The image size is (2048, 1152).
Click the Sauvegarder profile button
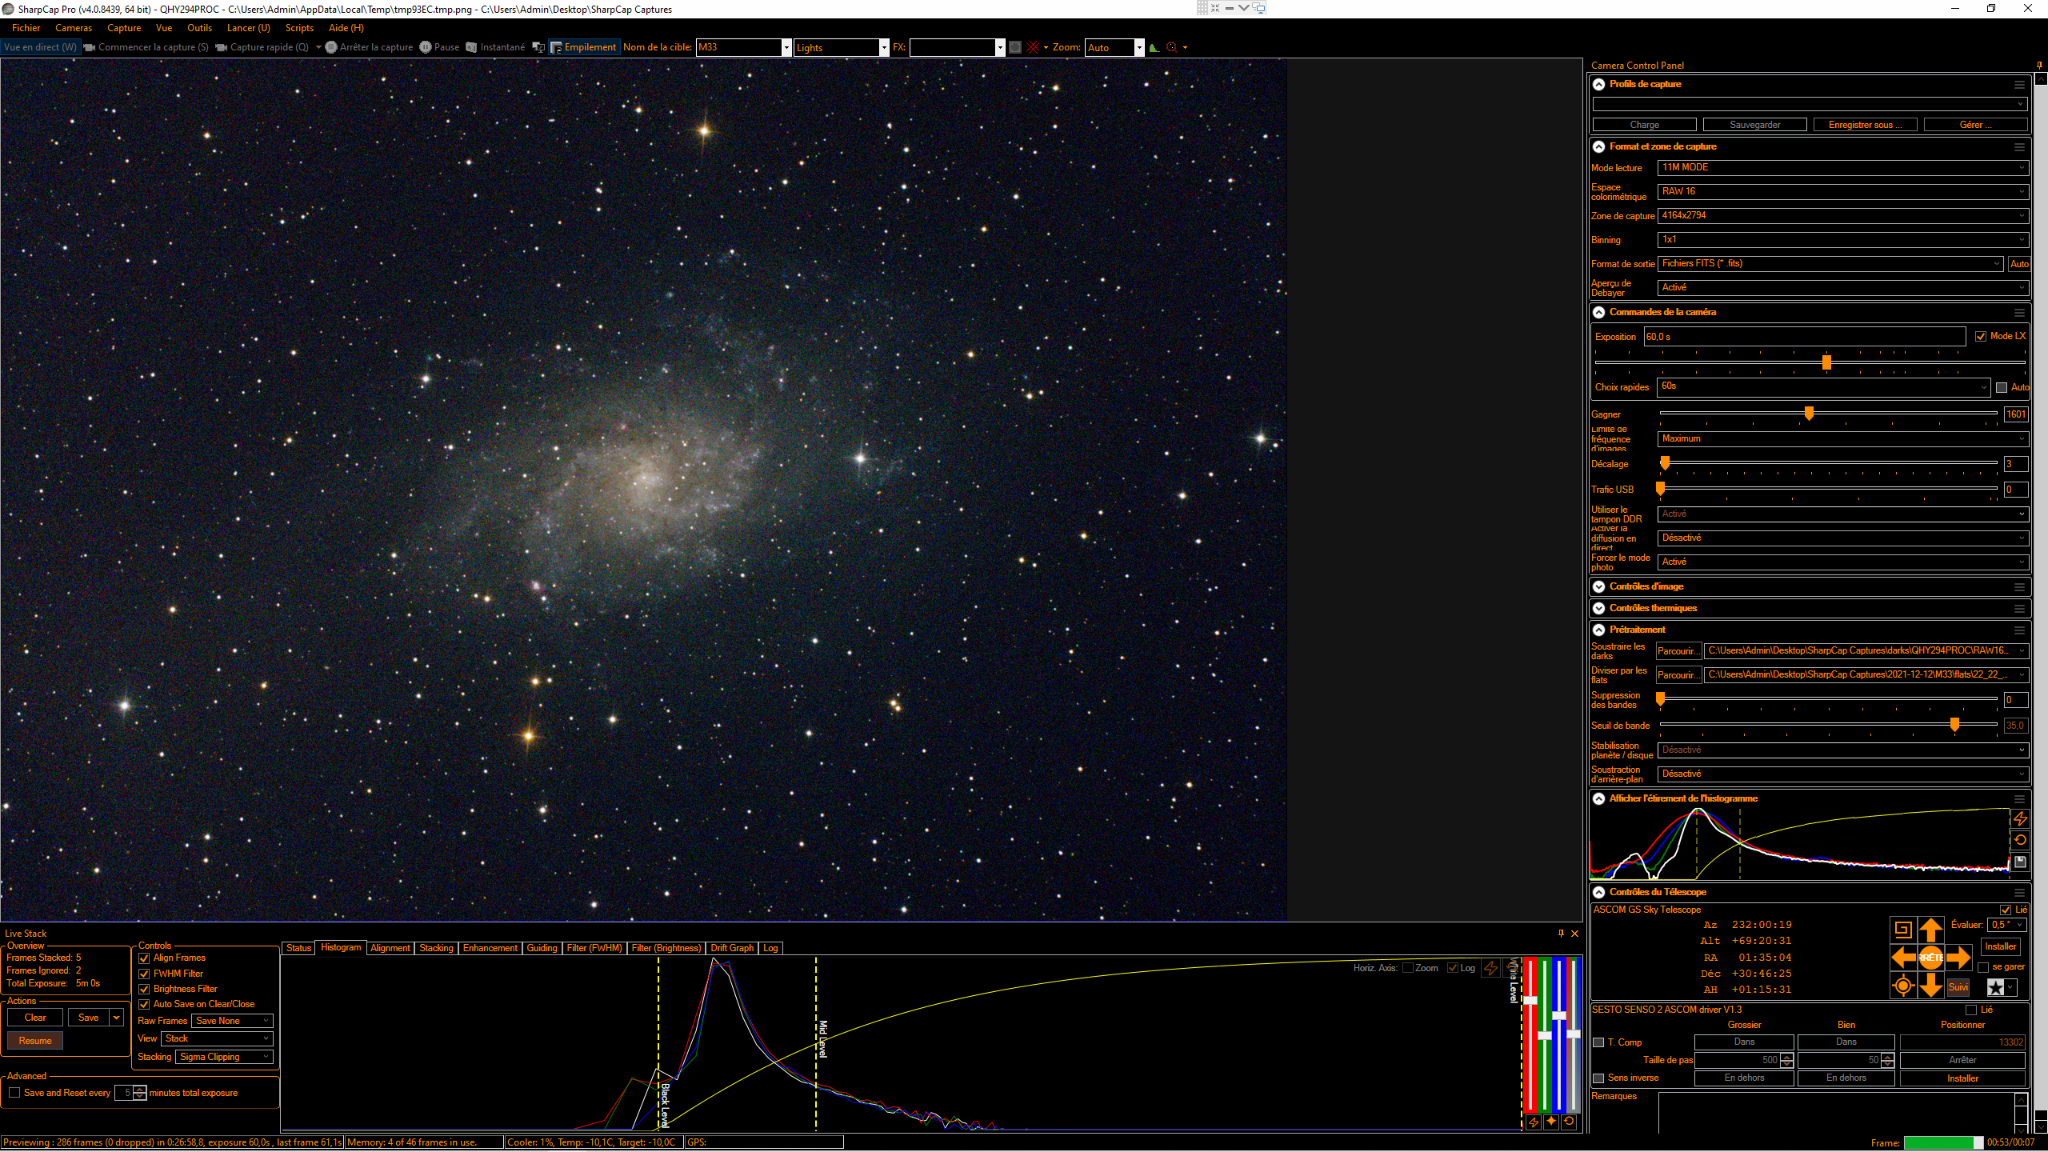tap(1754, 125)
